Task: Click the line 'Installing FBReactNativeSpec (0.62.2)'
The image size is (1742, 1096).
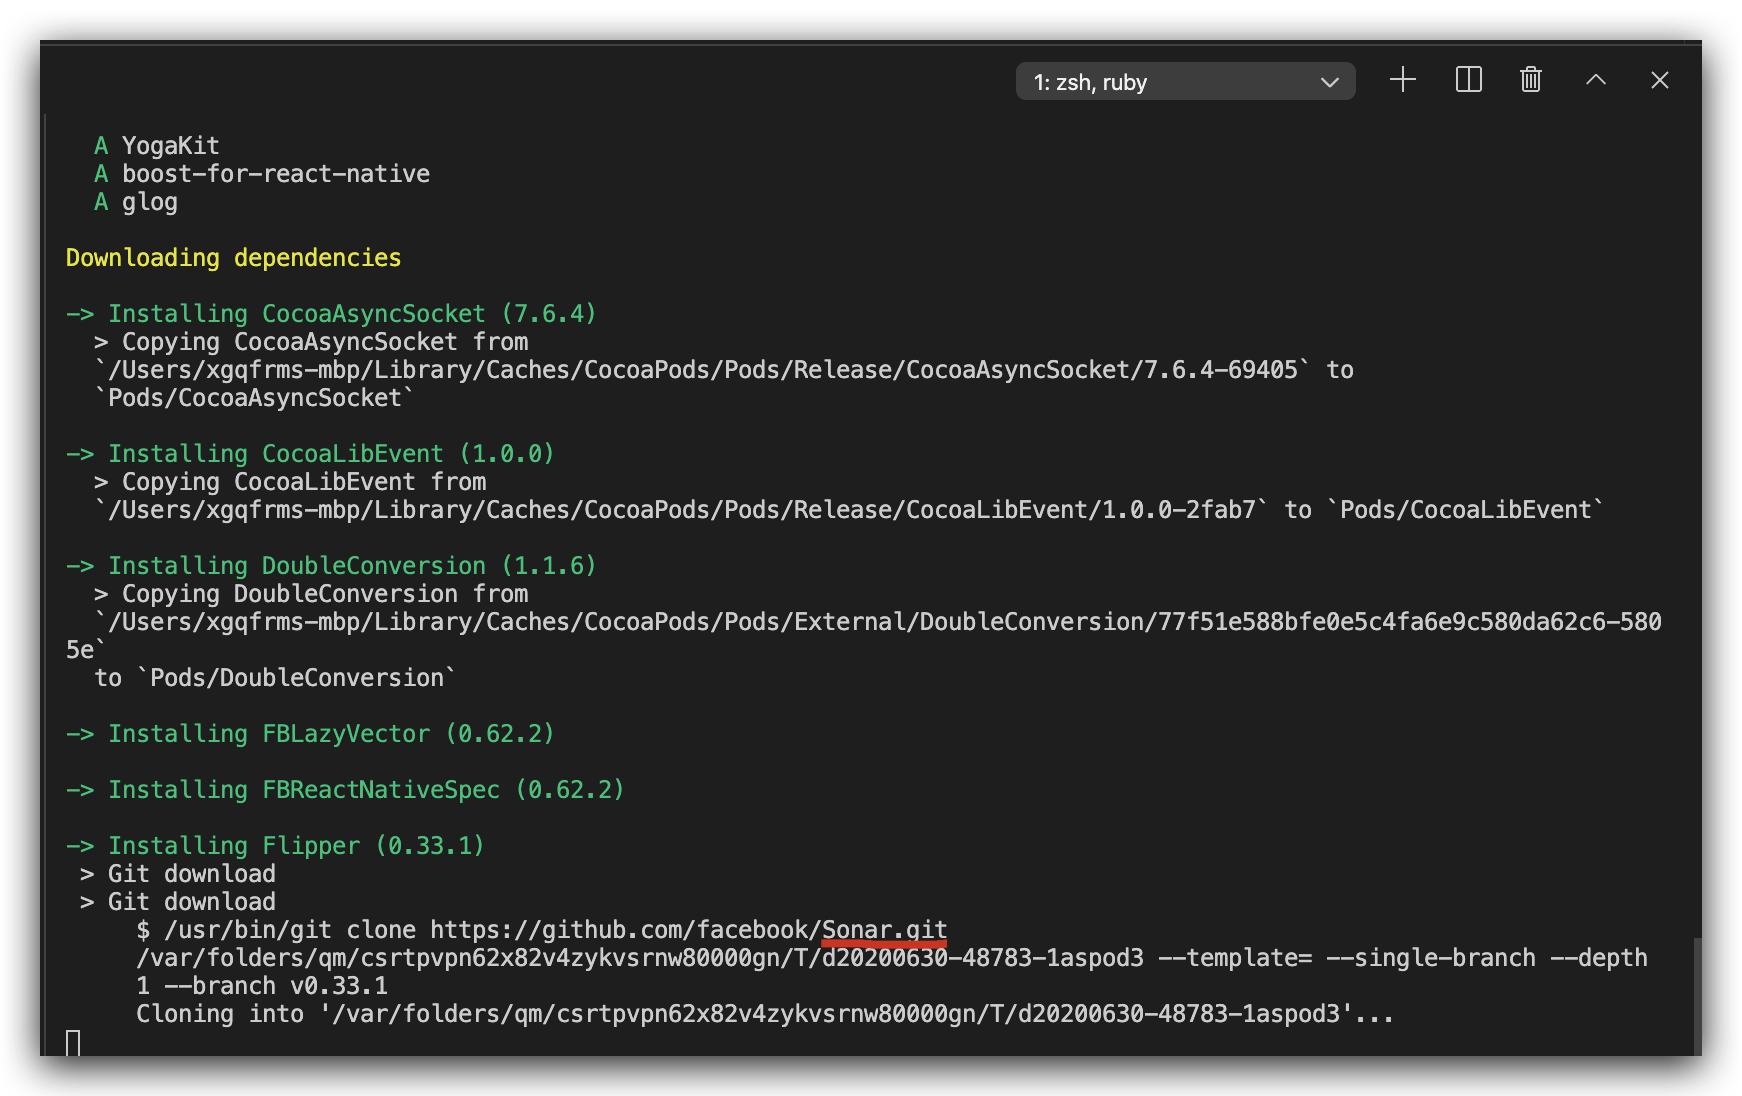Action: tap(345, 790)
